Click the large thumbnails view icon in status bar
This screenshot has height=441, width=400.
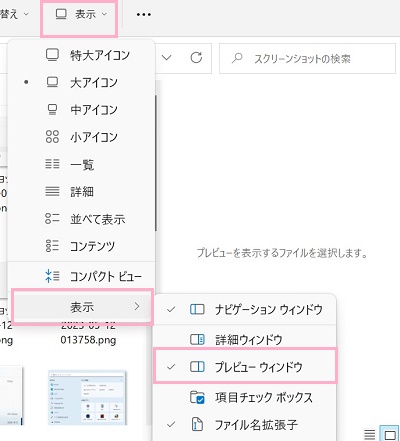[389, 434]
